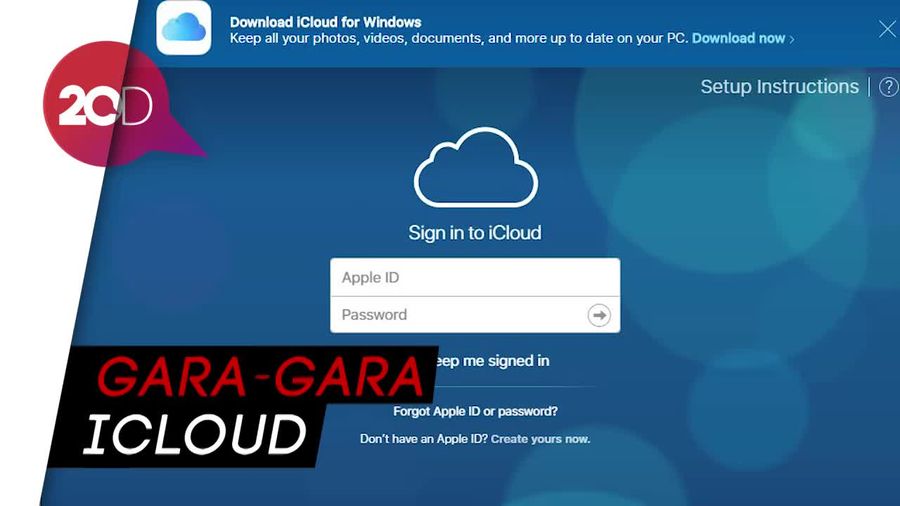Close the Download iCloud for Windows banner

pyautogui.click(x=887, y=29)
